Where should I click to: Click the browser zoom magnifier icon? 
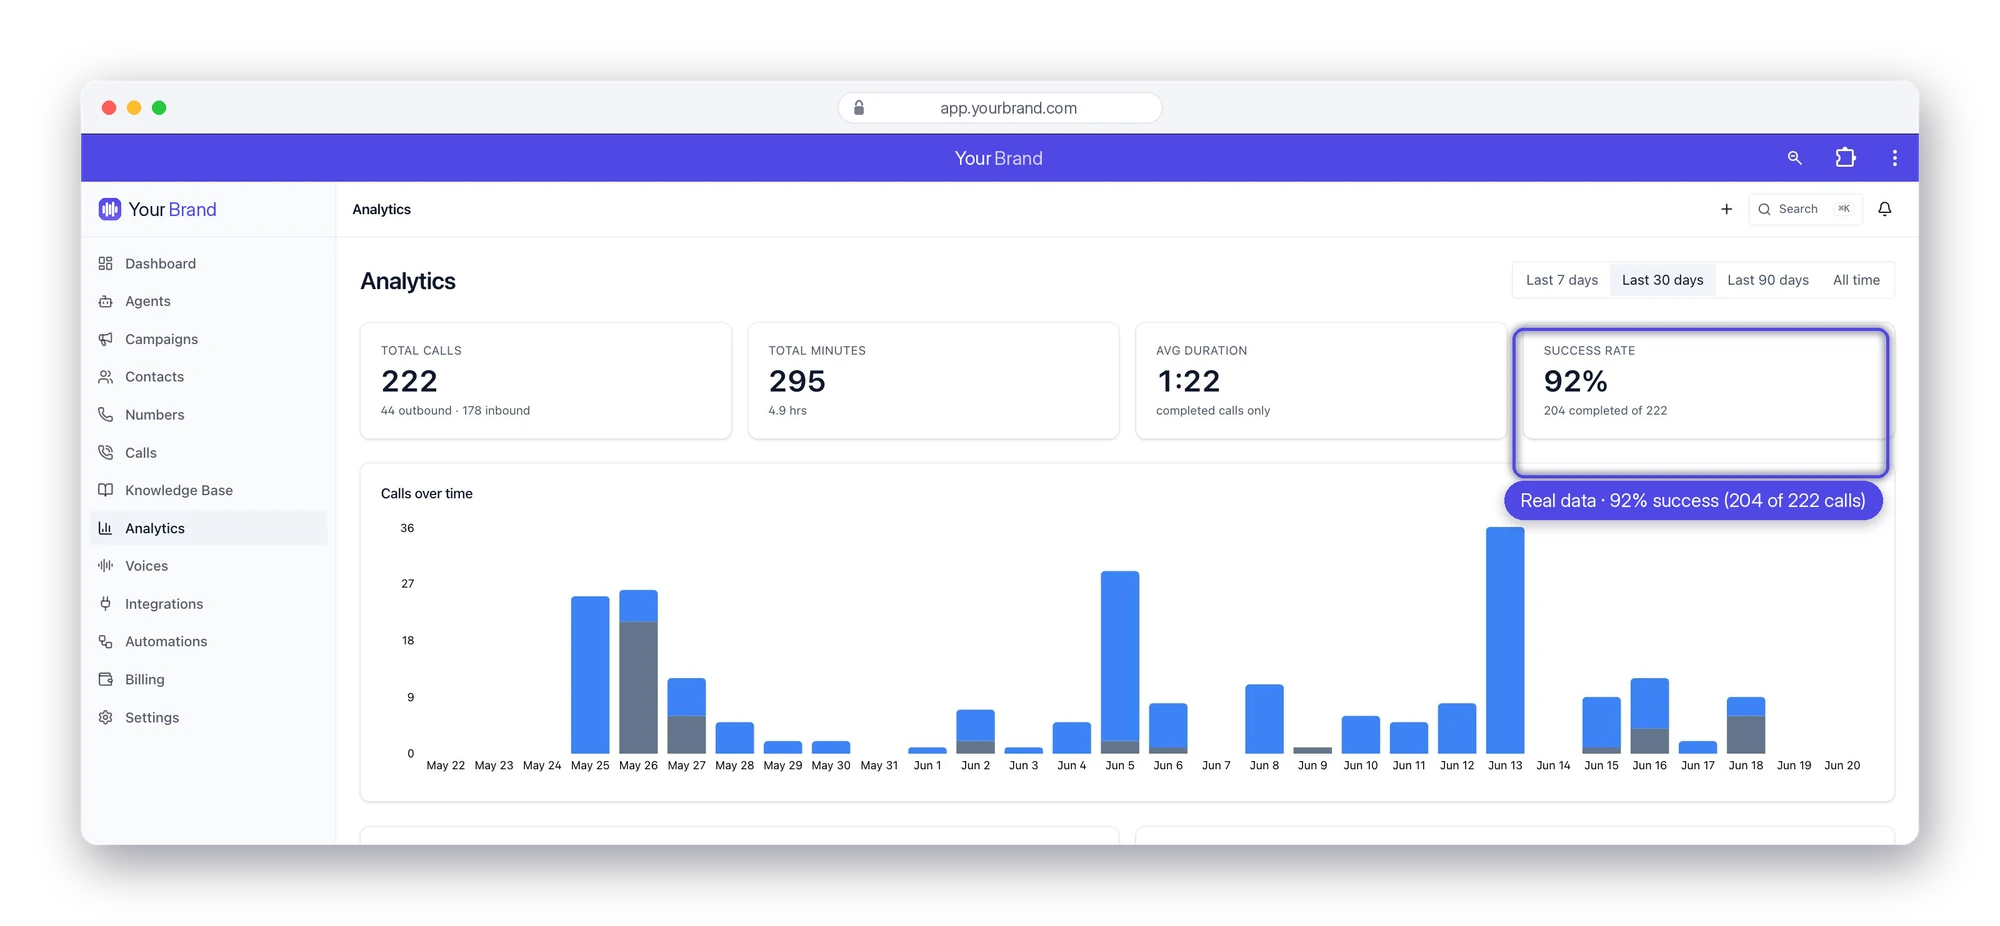(1795, 158)
